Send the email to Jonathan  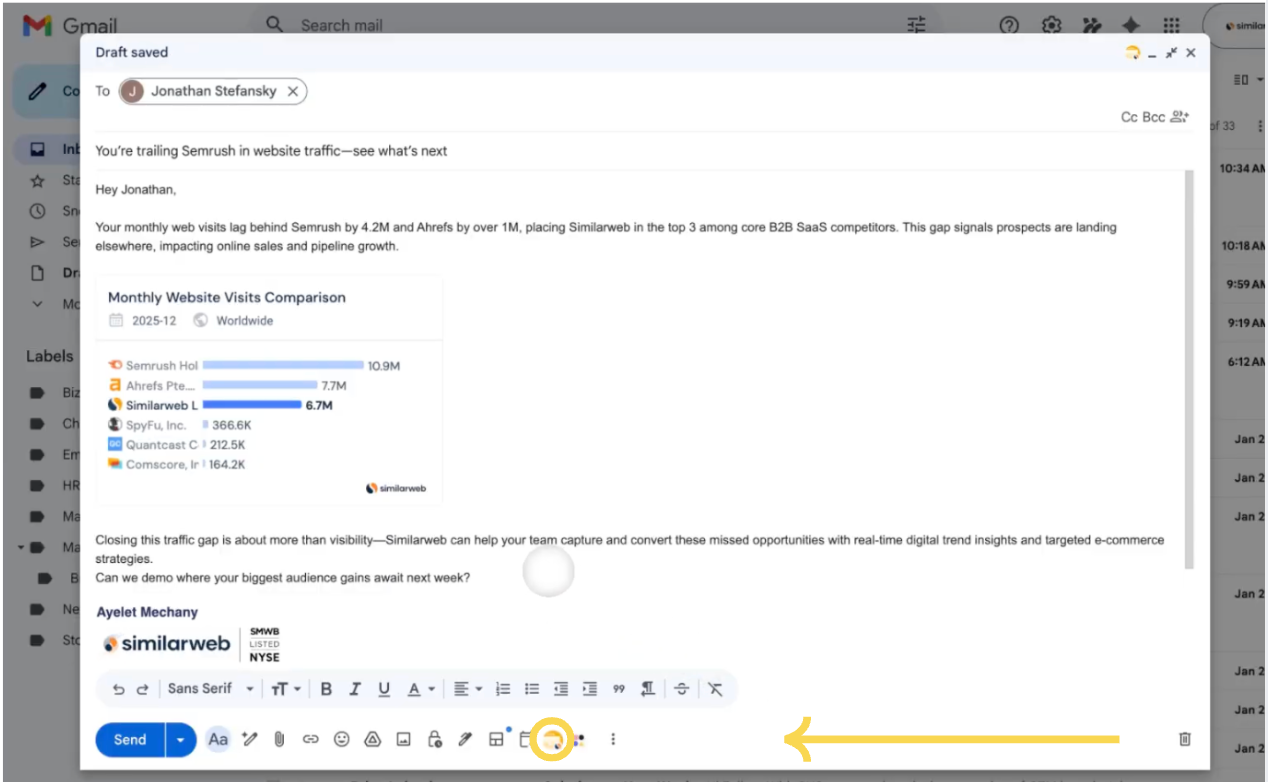[130, 740]
